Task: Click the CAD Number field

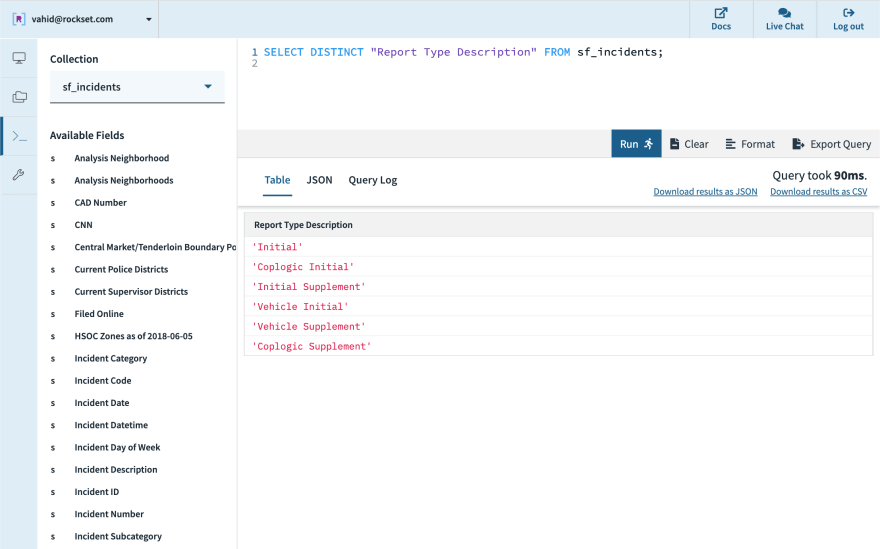Action: point(100,203)
